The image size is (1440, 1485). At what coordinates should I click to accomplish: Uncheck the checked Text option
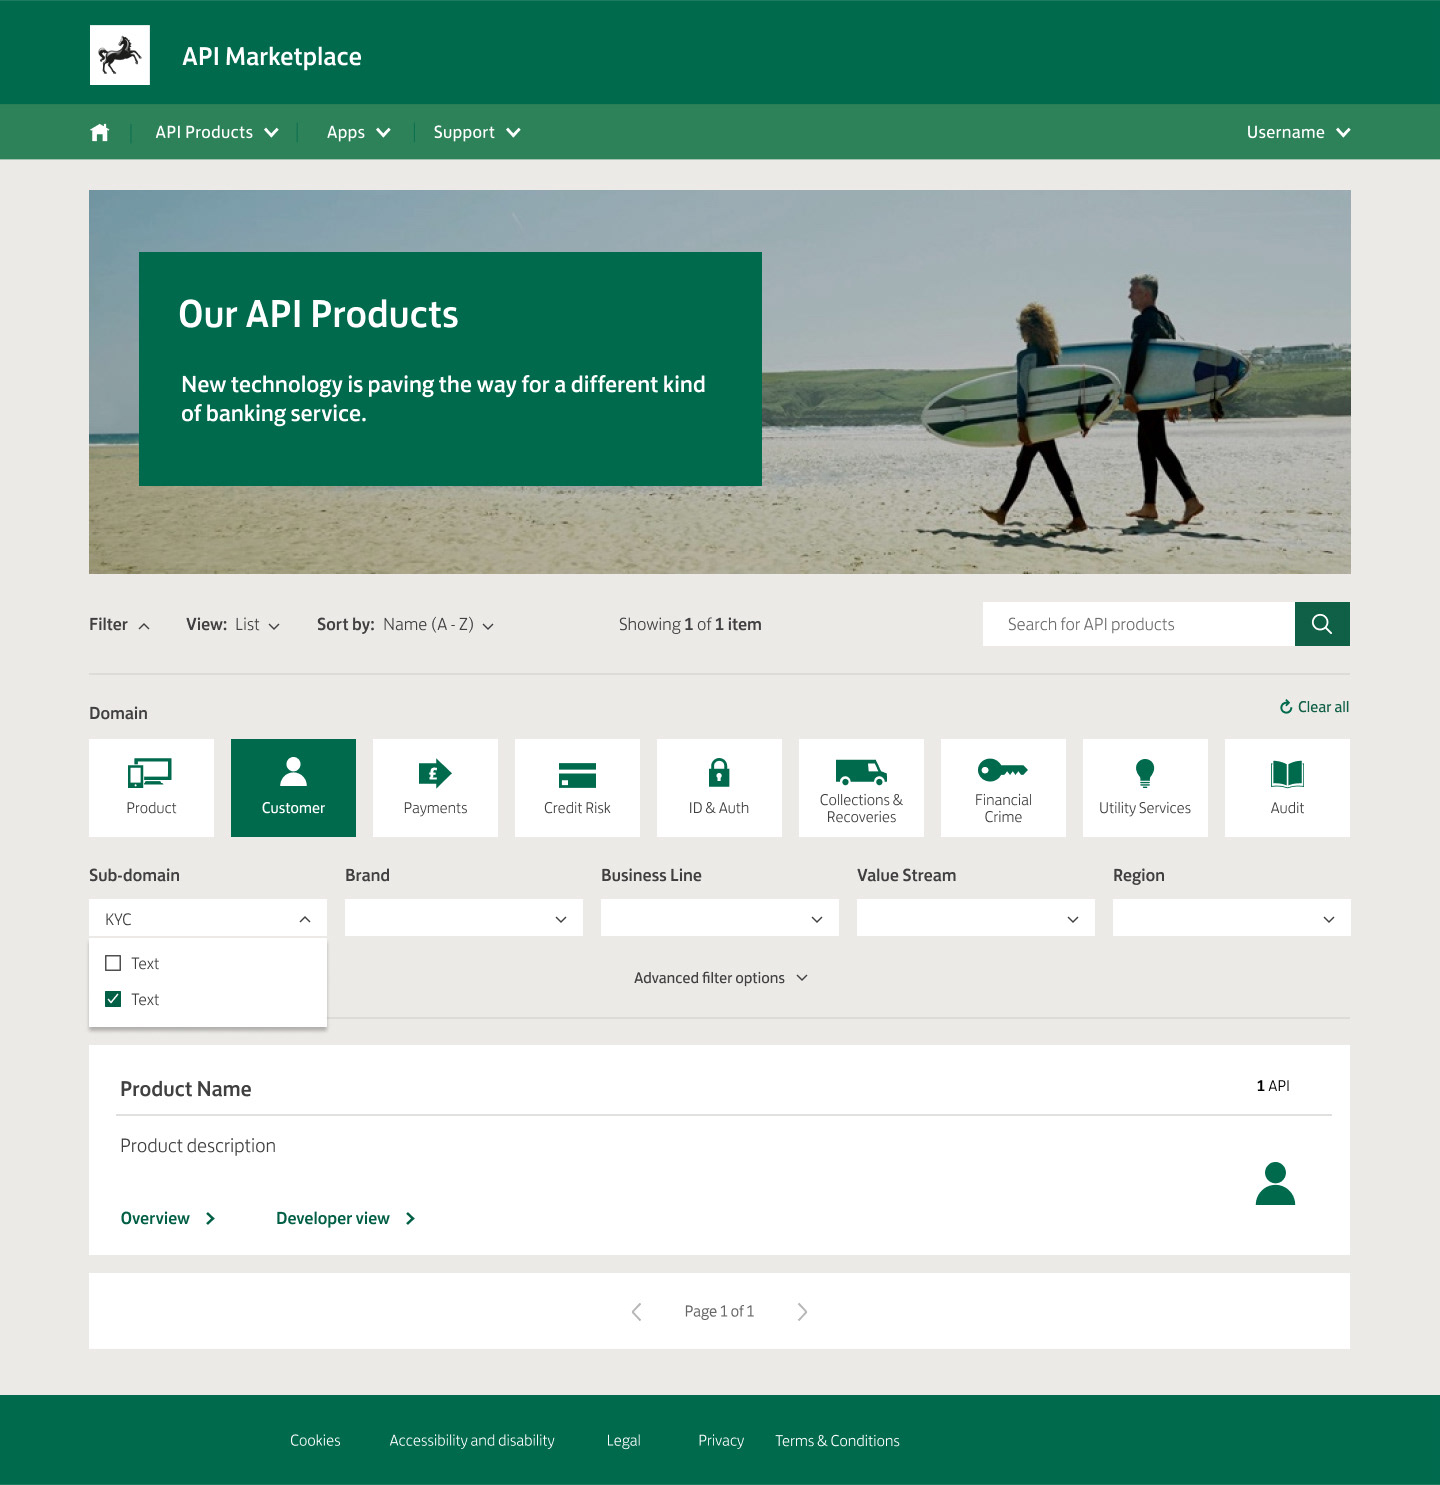(x=113, y=999)
